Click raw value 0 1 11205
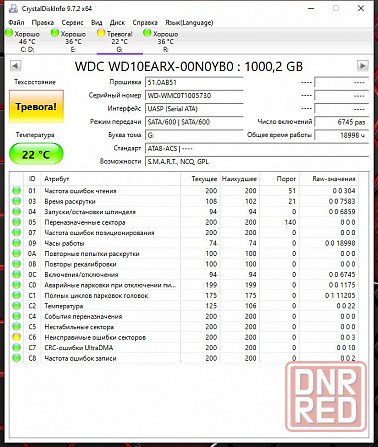Screen dimensions: 378x447 [x=340, y=295]
